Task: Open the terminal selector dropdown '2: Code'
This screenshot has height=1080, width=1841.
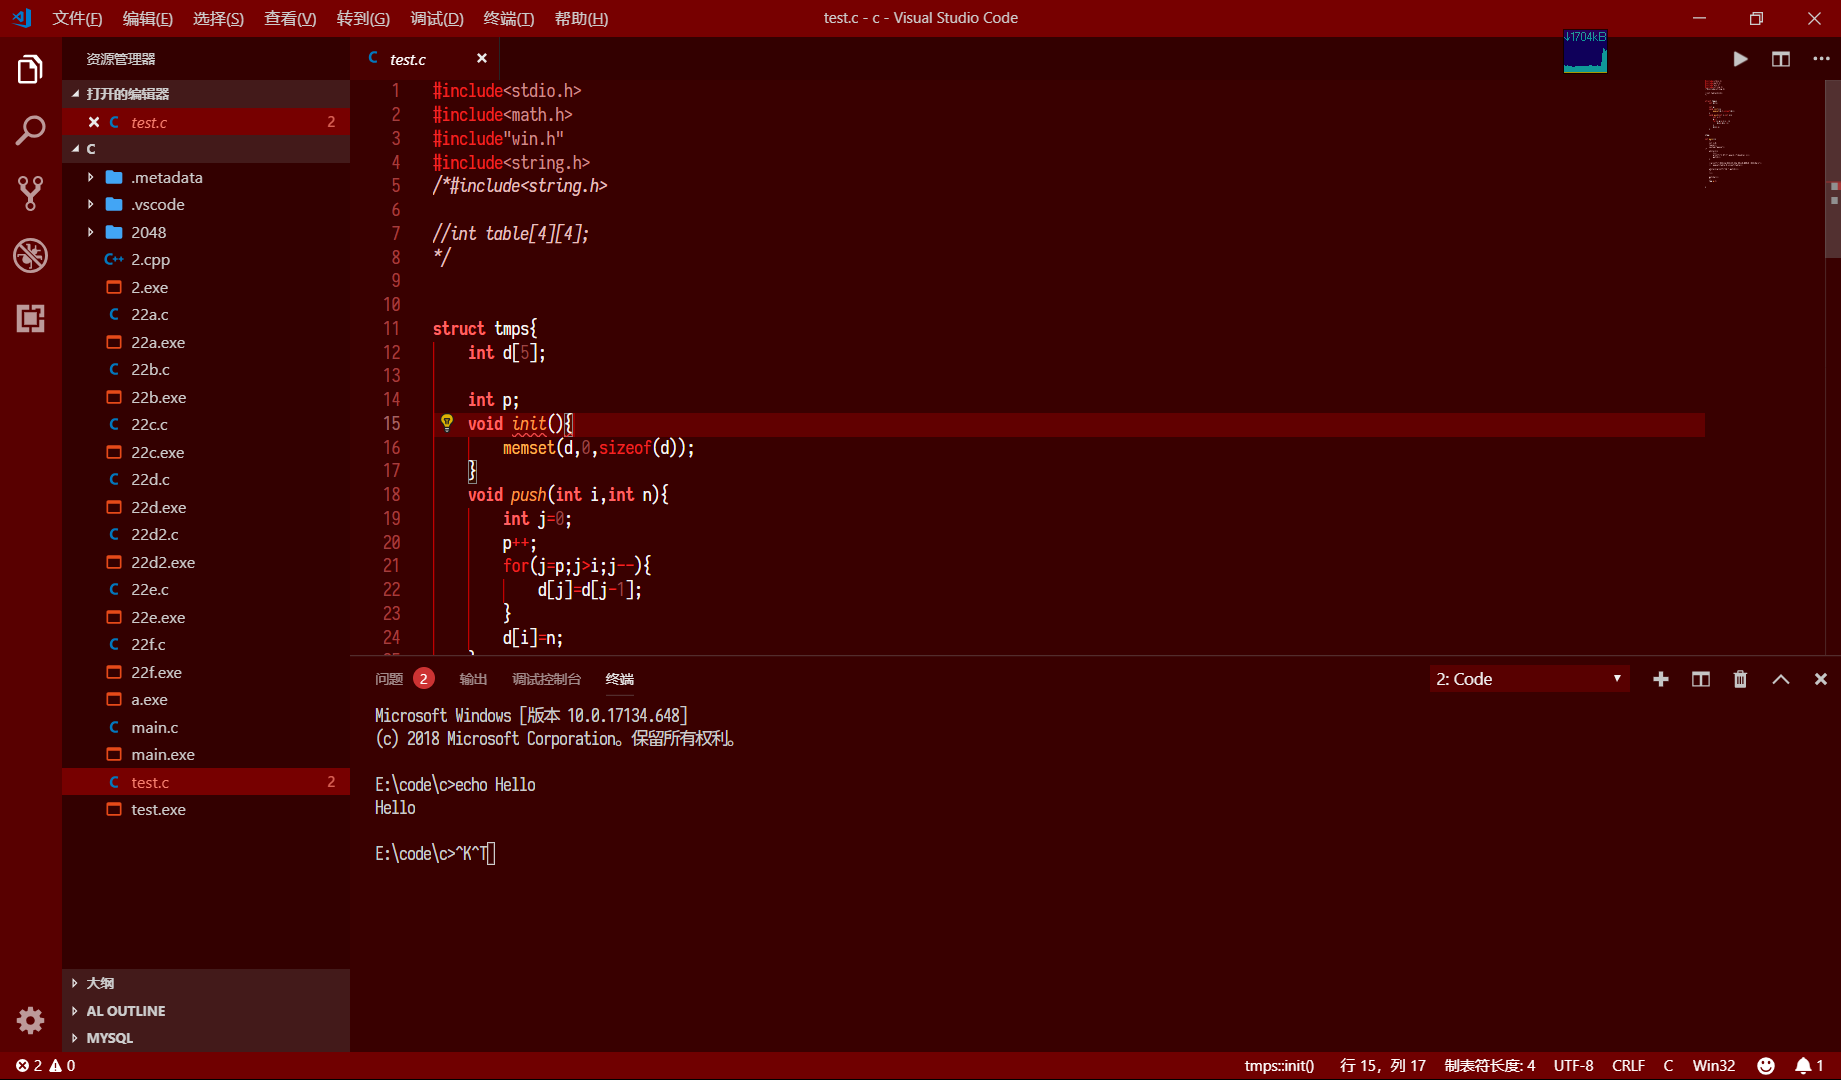Action: pyautogui.click(x=1528, y=679)
